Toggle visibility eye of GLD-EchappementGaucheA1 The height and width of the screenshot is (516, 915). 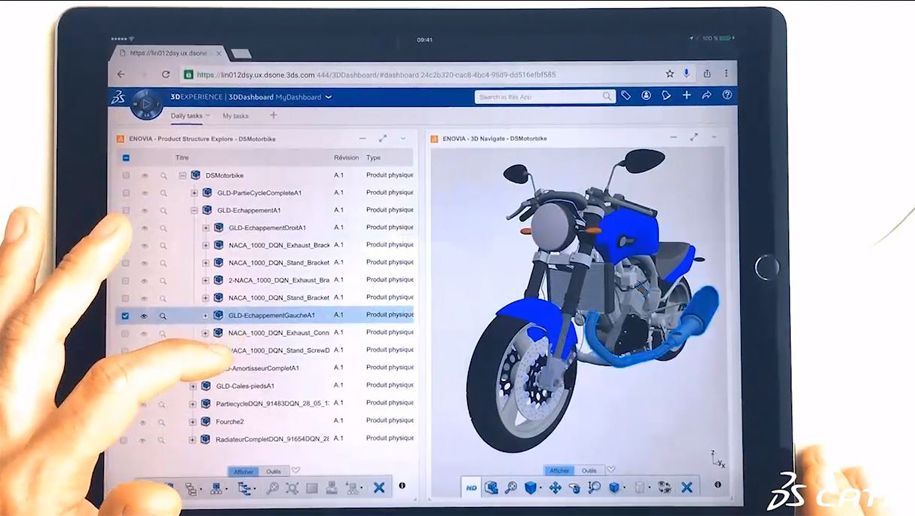coord(144,316)
